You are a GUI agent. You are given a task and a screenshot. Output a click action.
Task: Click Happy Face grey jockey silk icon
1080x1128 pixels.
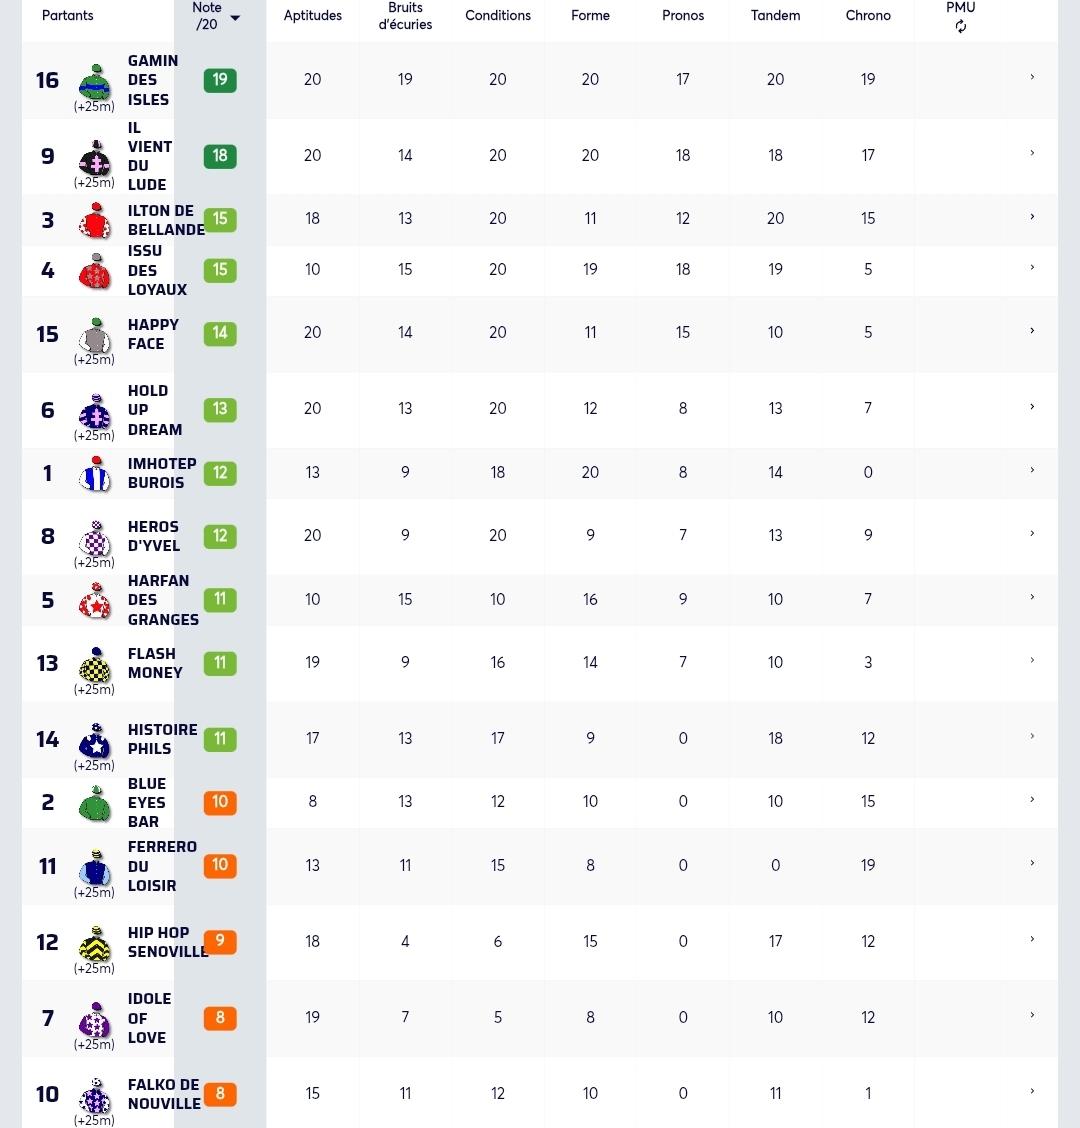pos(95,335)
